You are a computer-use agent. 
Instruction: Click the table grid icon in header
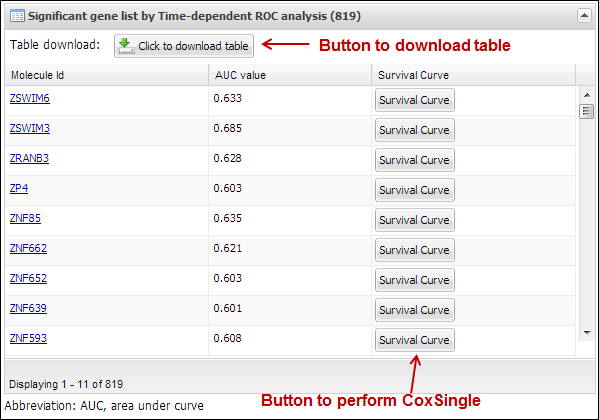(x=17, y=16)
